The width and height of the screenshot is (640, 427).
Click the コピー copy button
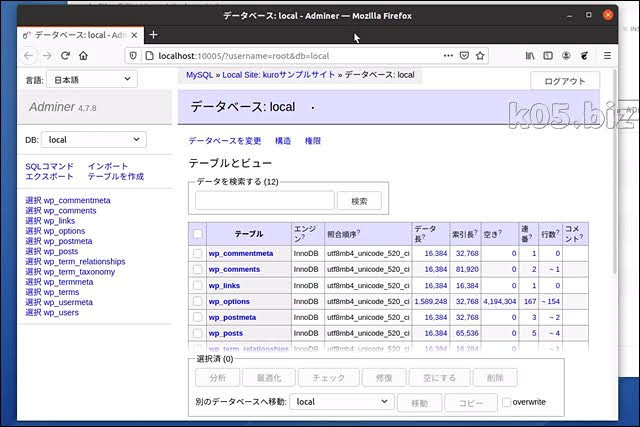click(x=471, y=403)
